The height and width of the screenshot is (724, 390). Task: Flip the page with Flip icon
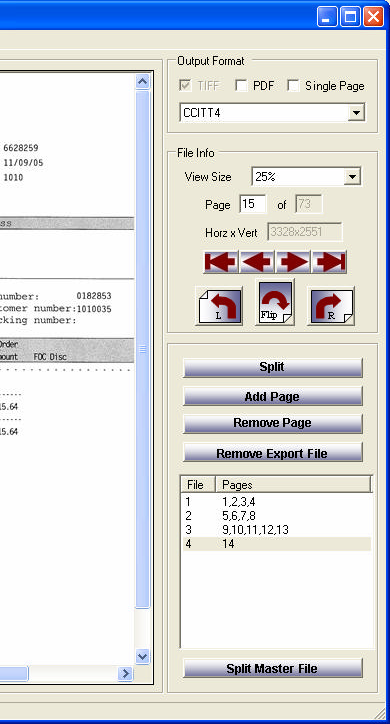pyautogui.click(x=275, y=302)
